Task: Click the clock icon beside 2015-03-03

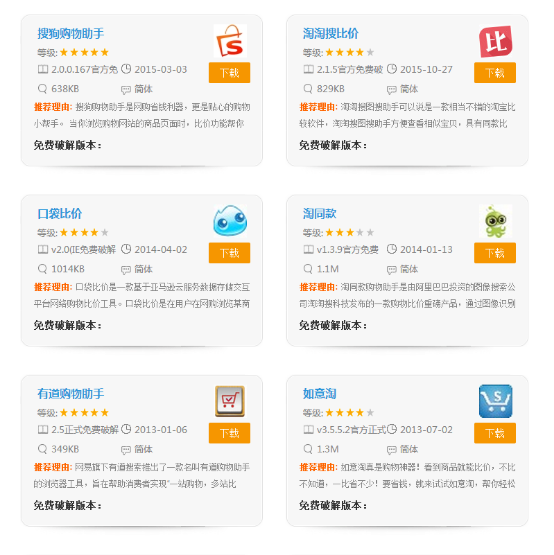Action: point(126,69)
